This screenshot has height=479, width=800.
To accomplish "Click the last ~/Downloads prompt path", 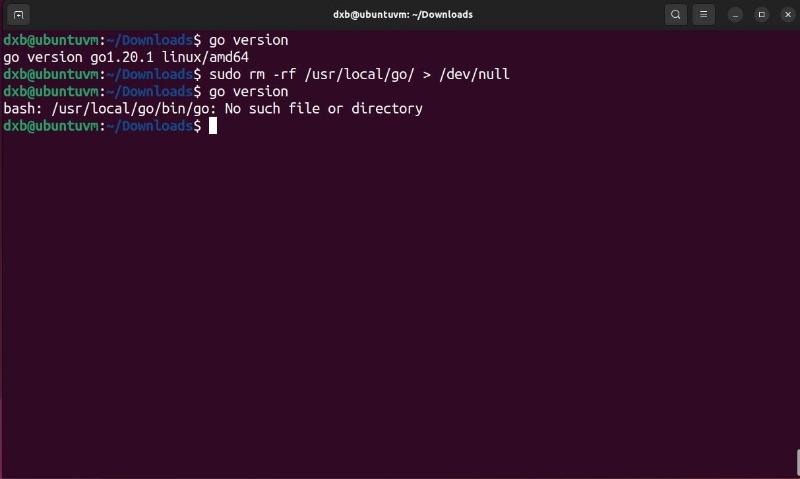I will coord(150,126).
